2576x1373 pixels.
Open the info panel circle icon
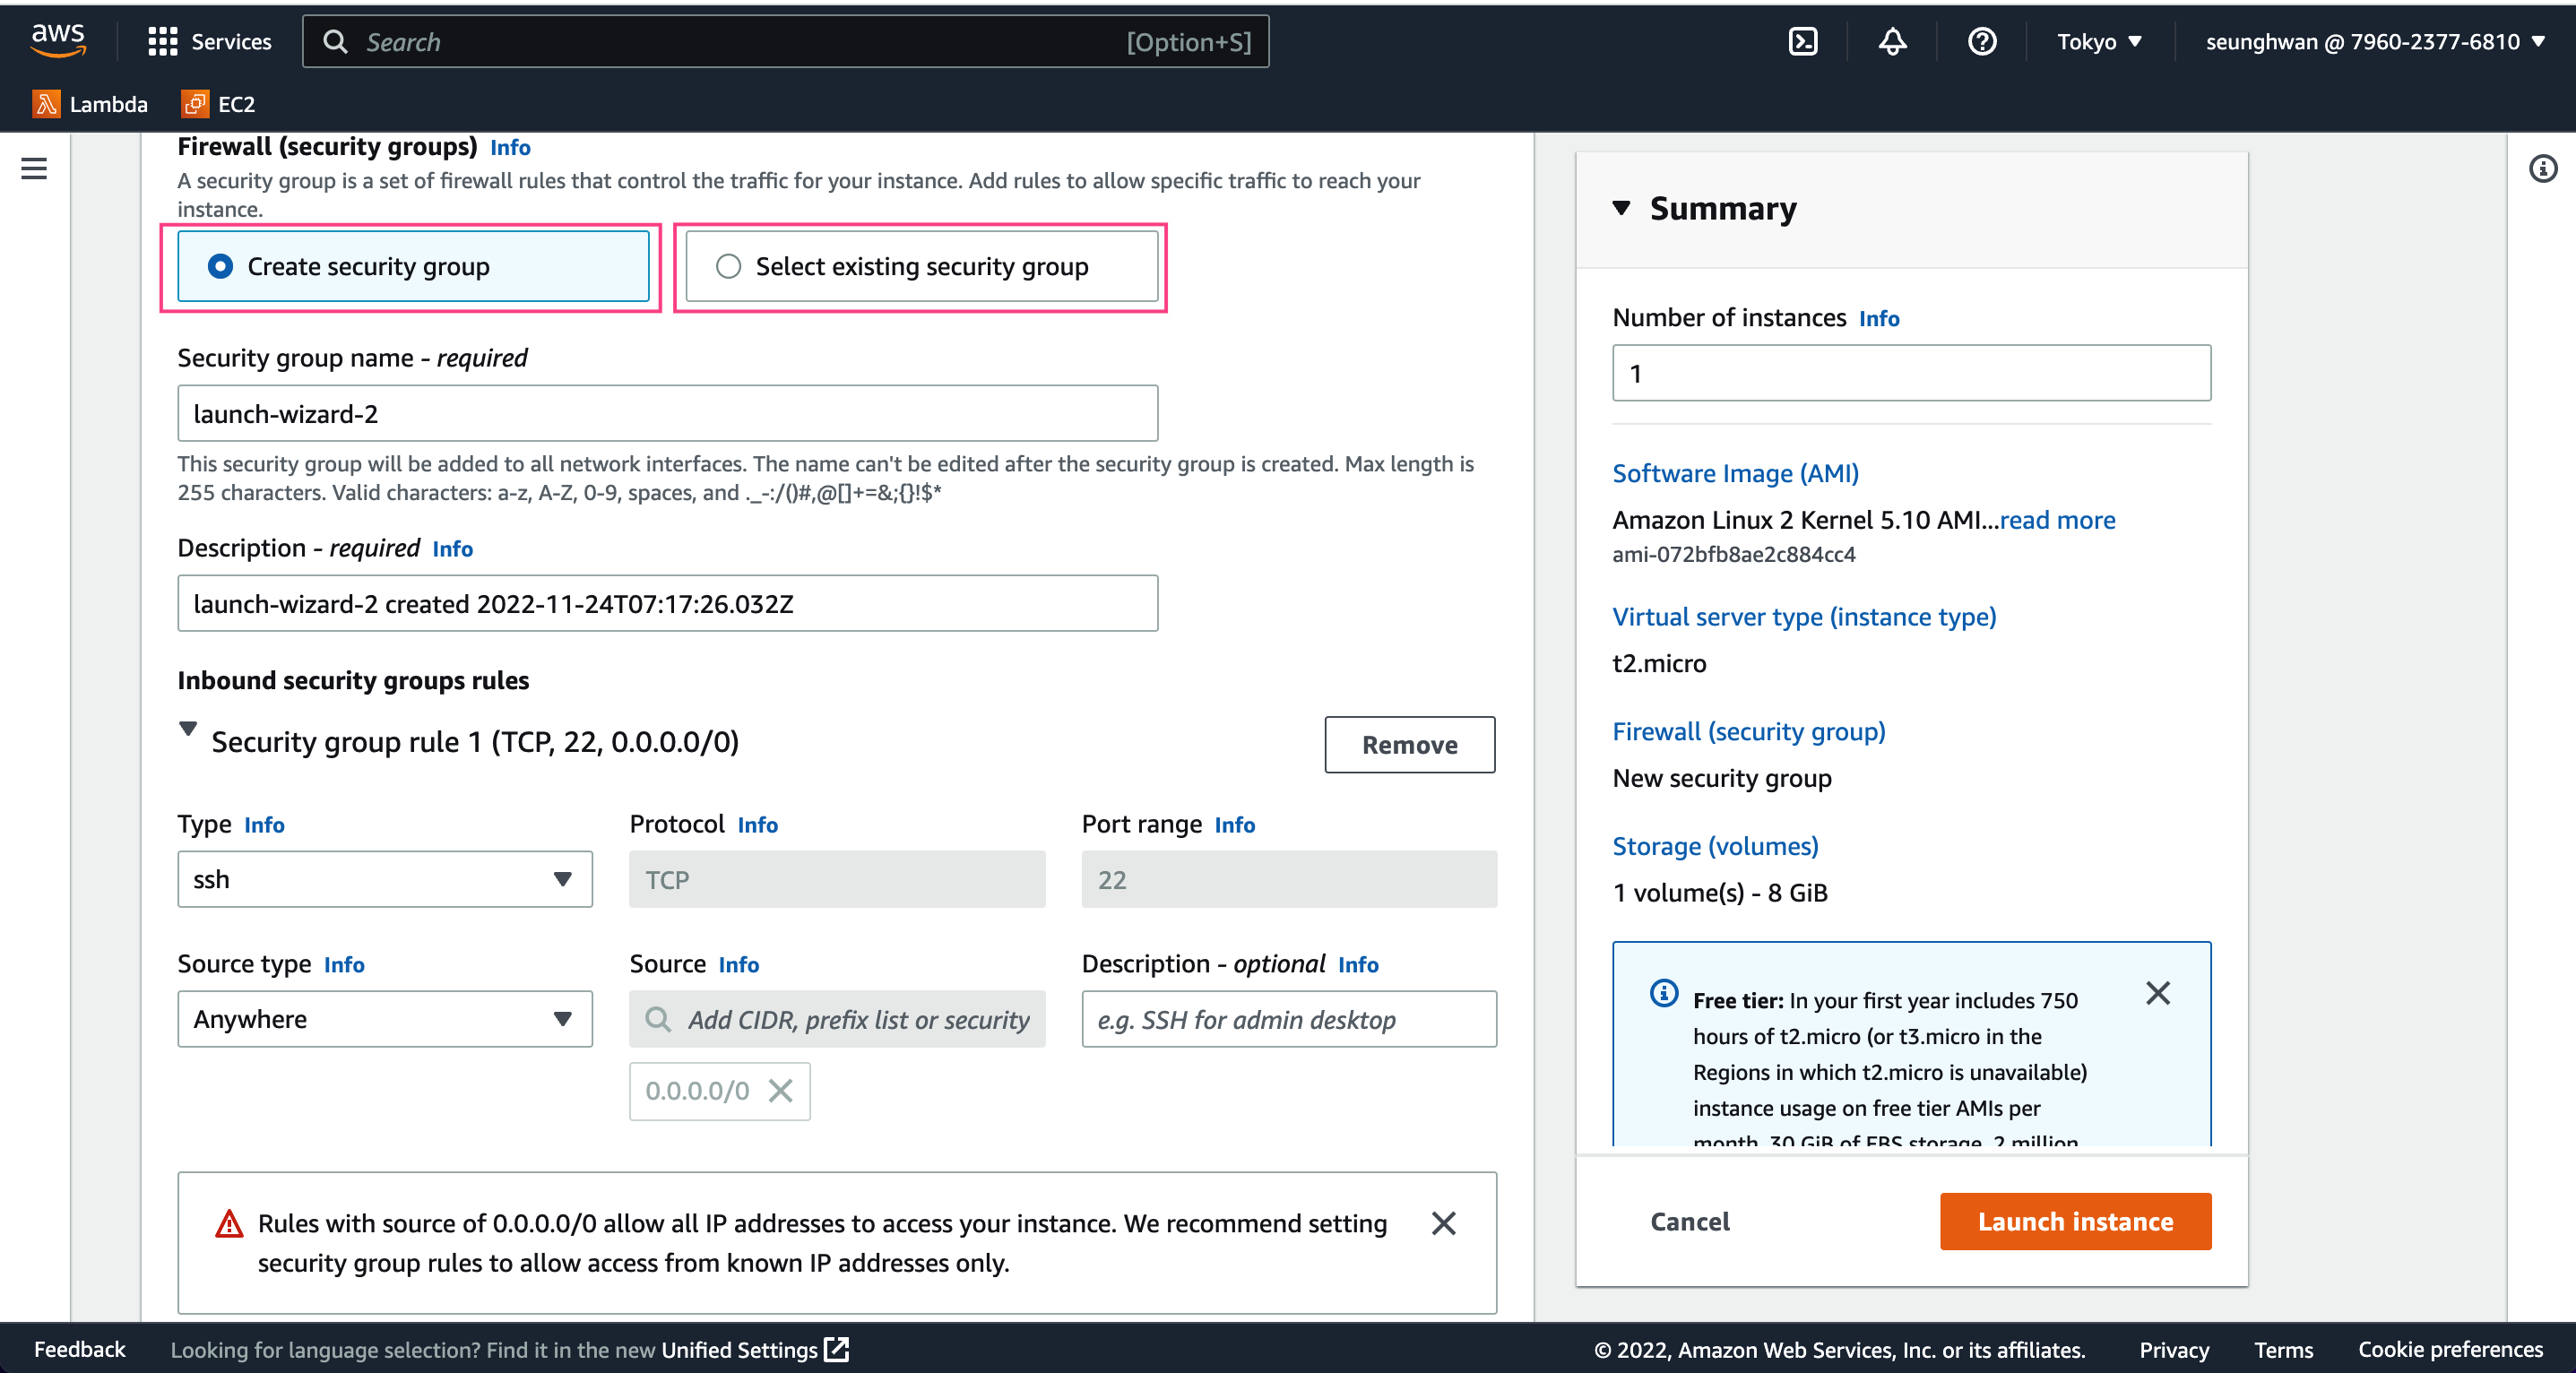coord(2542,168)
